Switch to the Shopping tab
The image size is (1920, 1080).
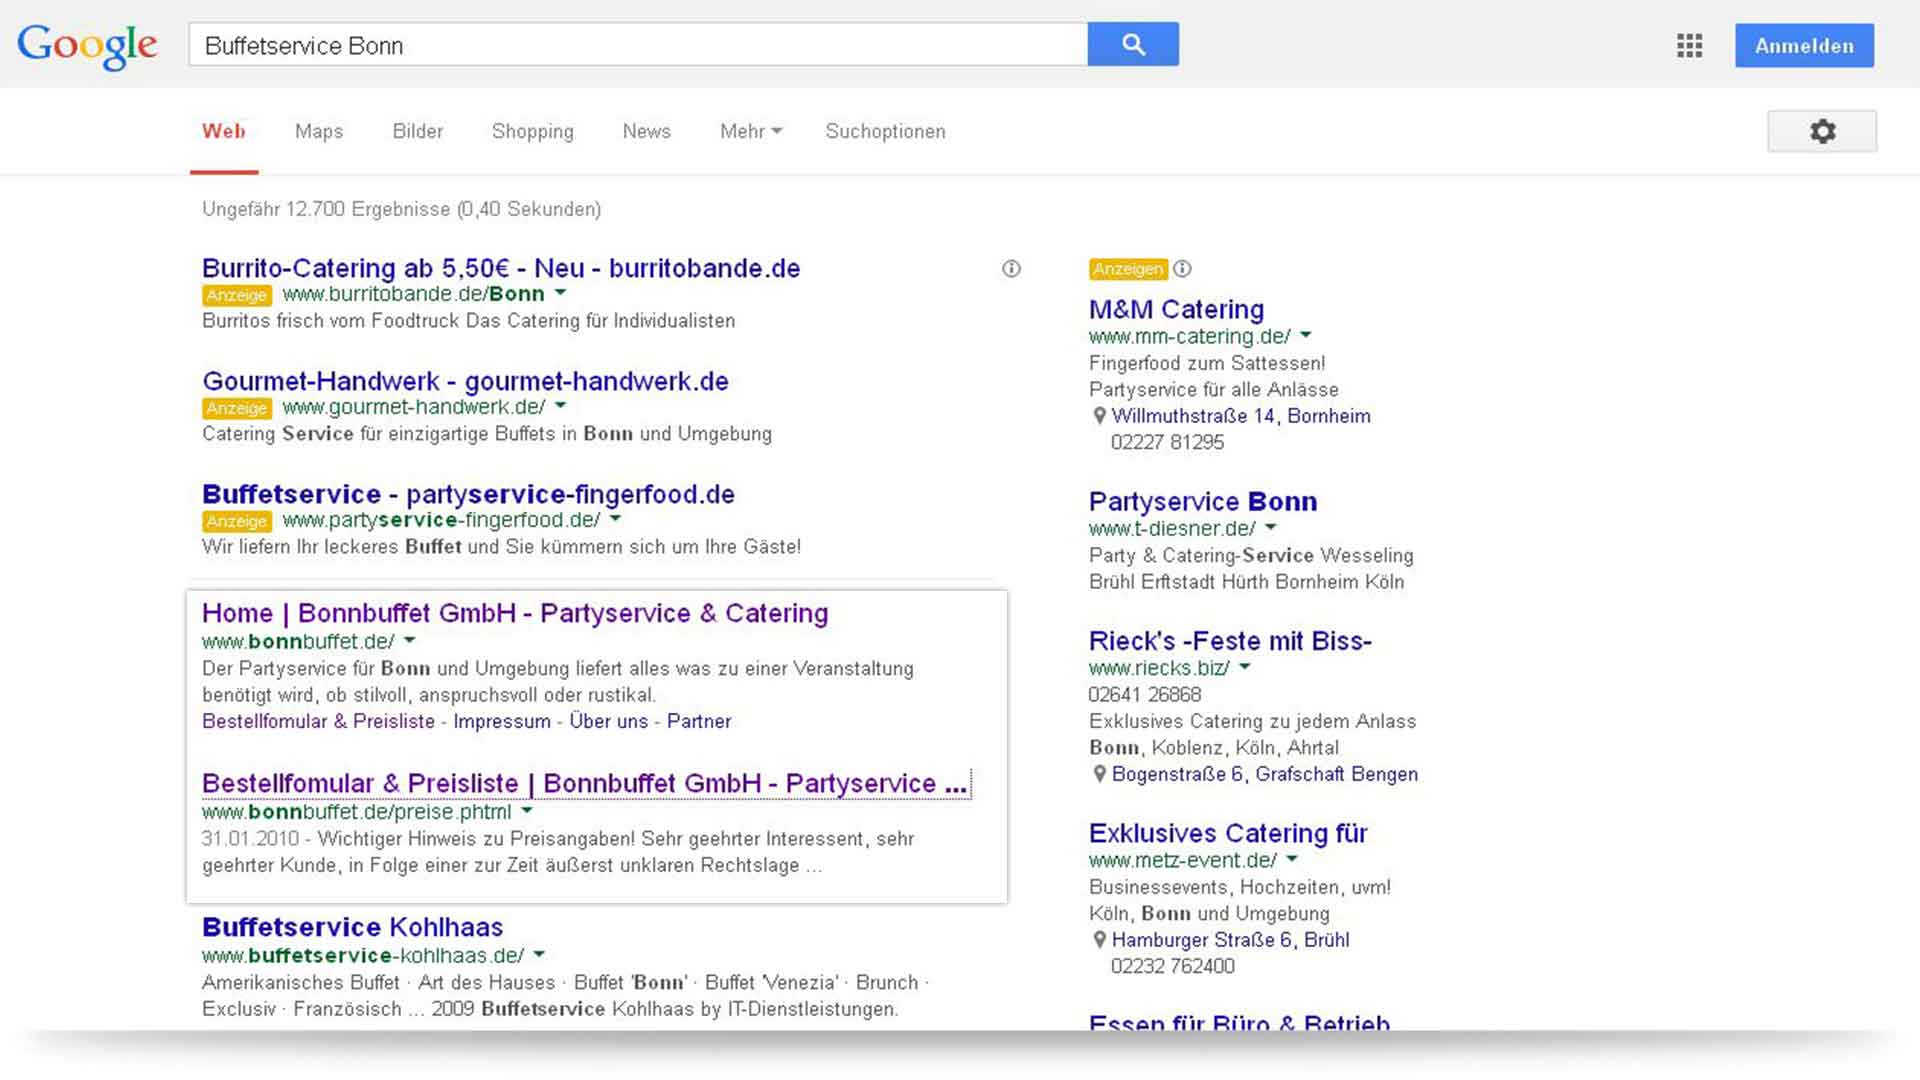[533, 131]
